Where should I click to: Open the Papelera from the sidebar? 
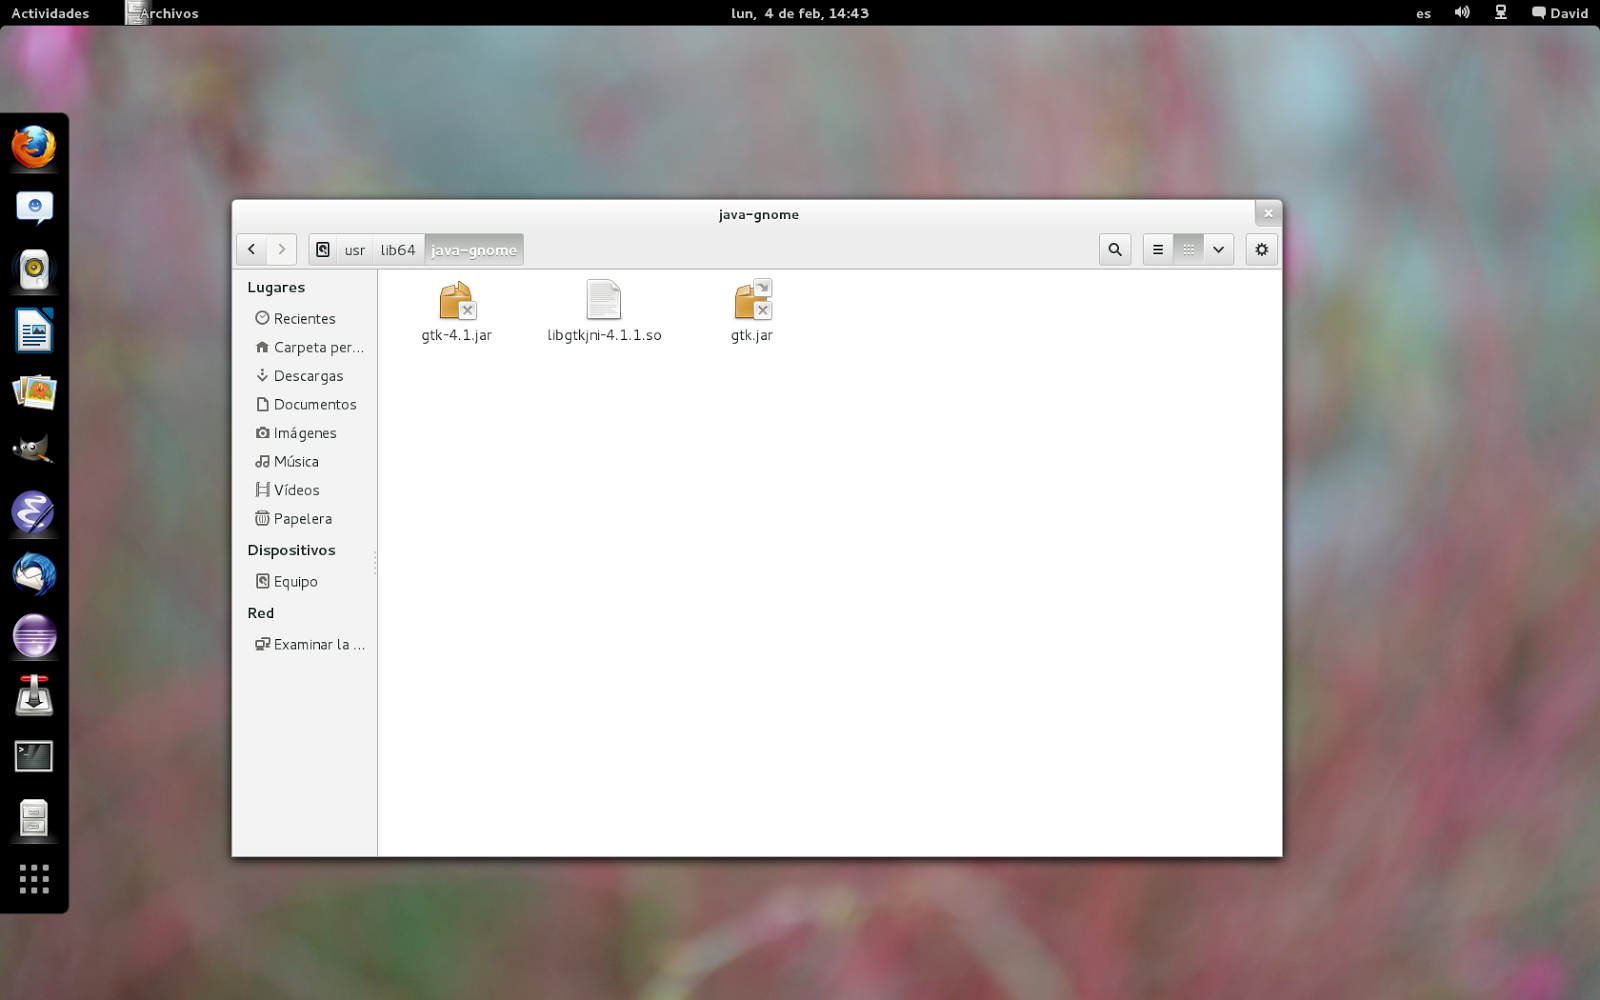(x=301, y=518)
